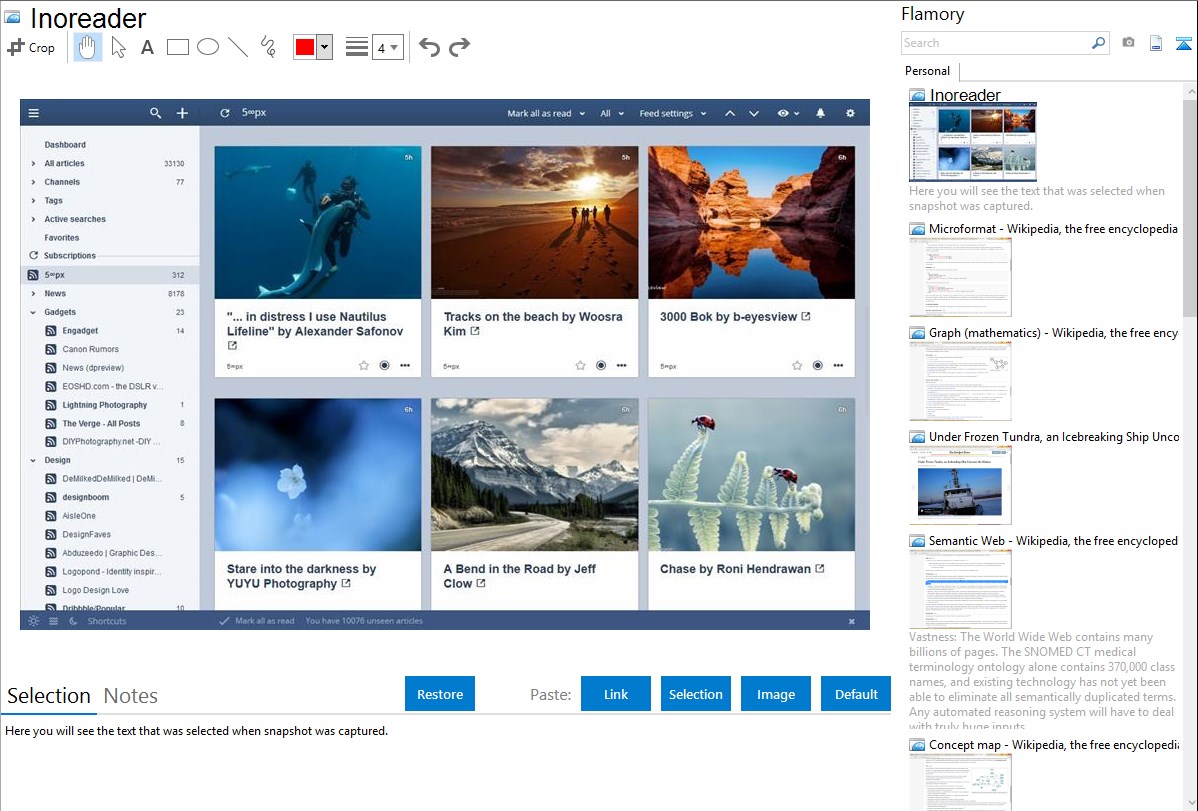
Task: Open the line thickness dropdown showing 4
Action: click(x=387, y=47)
